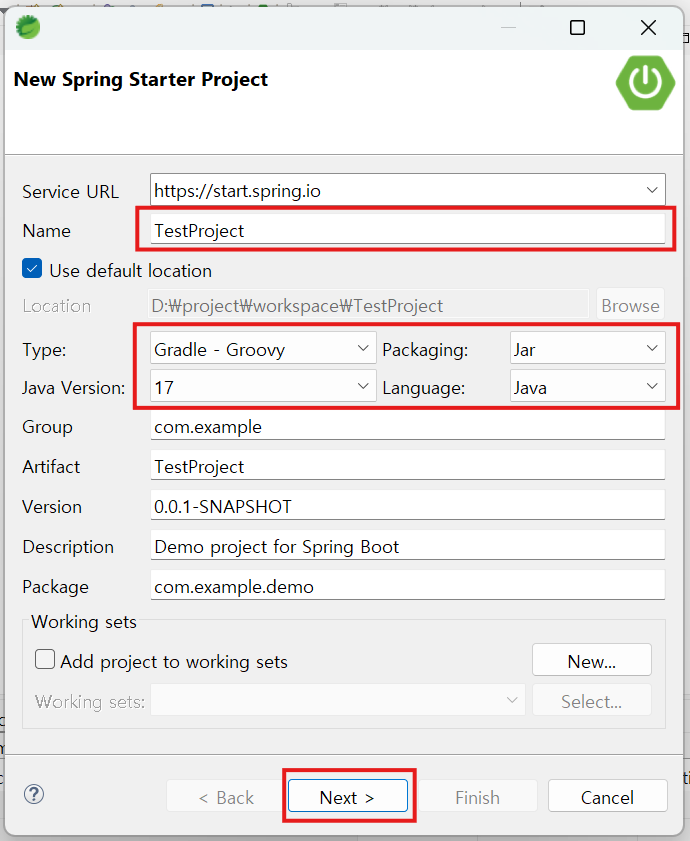Click the Spring leaf icon in title bar

coord(28,27)
